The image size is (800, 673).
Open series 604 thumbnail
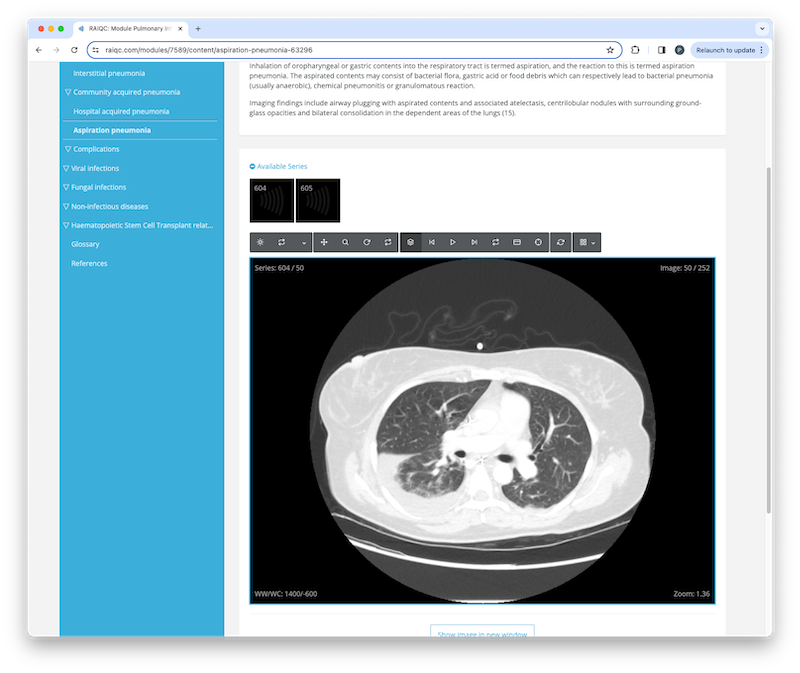tap(272, 201)
